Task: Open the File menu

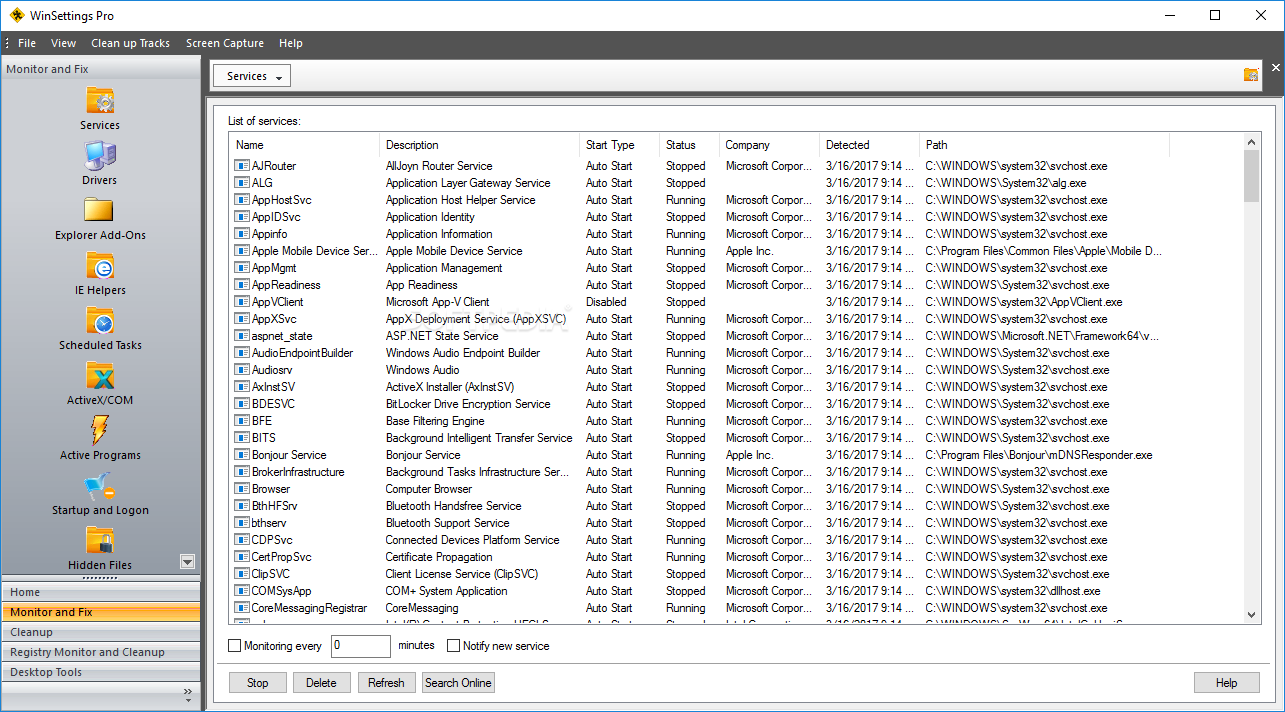Action: pyautogui.click(x=27, y=43)
